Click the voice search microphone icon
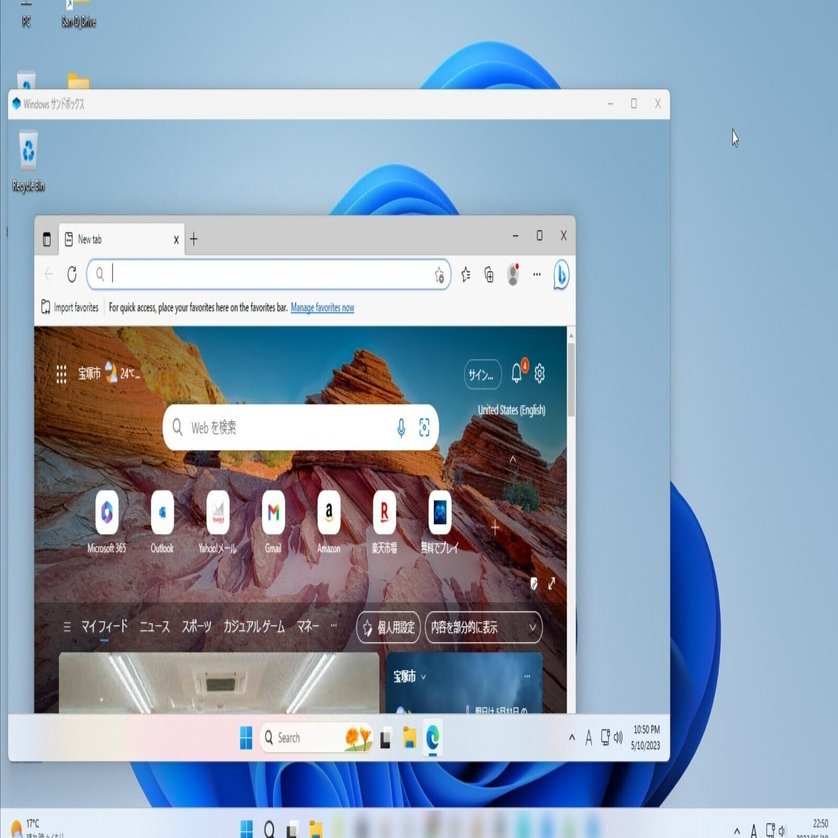Image resolution: width=838 pixels, height=838 pixels. [x=400, y=427]
